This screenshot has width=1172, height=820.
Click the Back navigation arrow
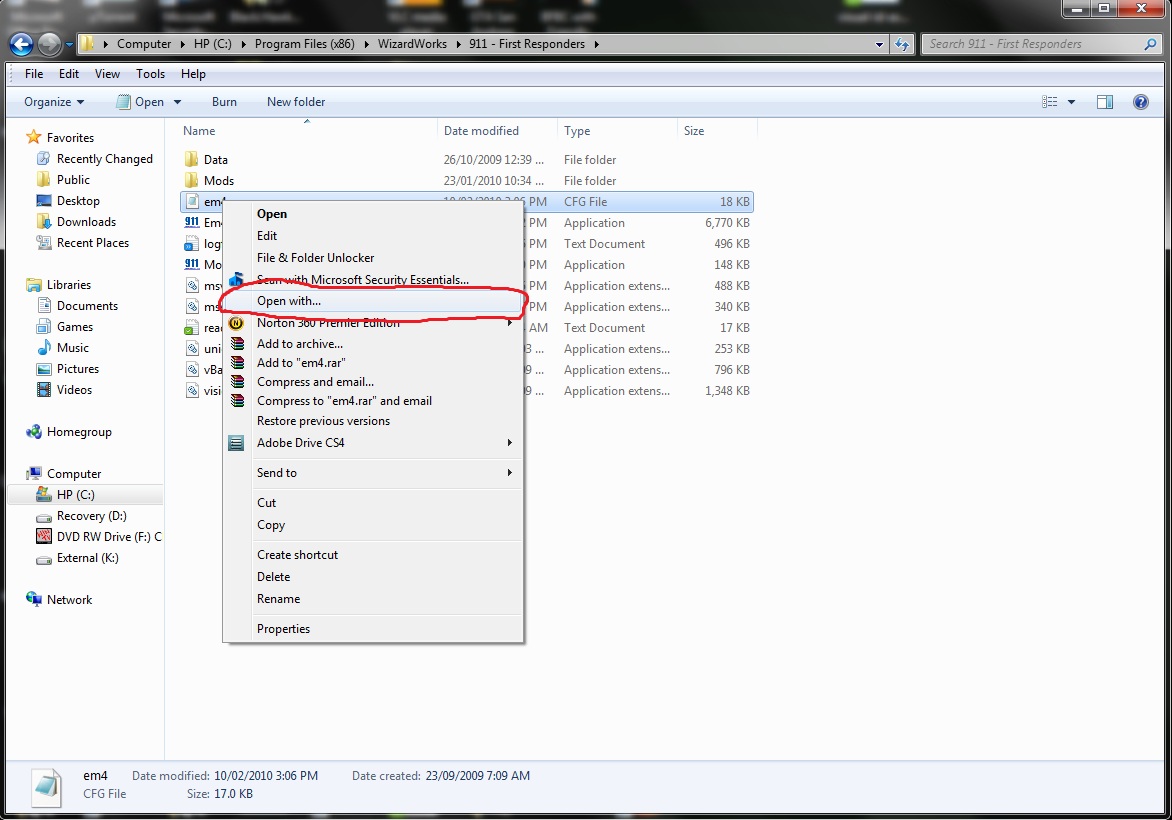tap(21, 45)
